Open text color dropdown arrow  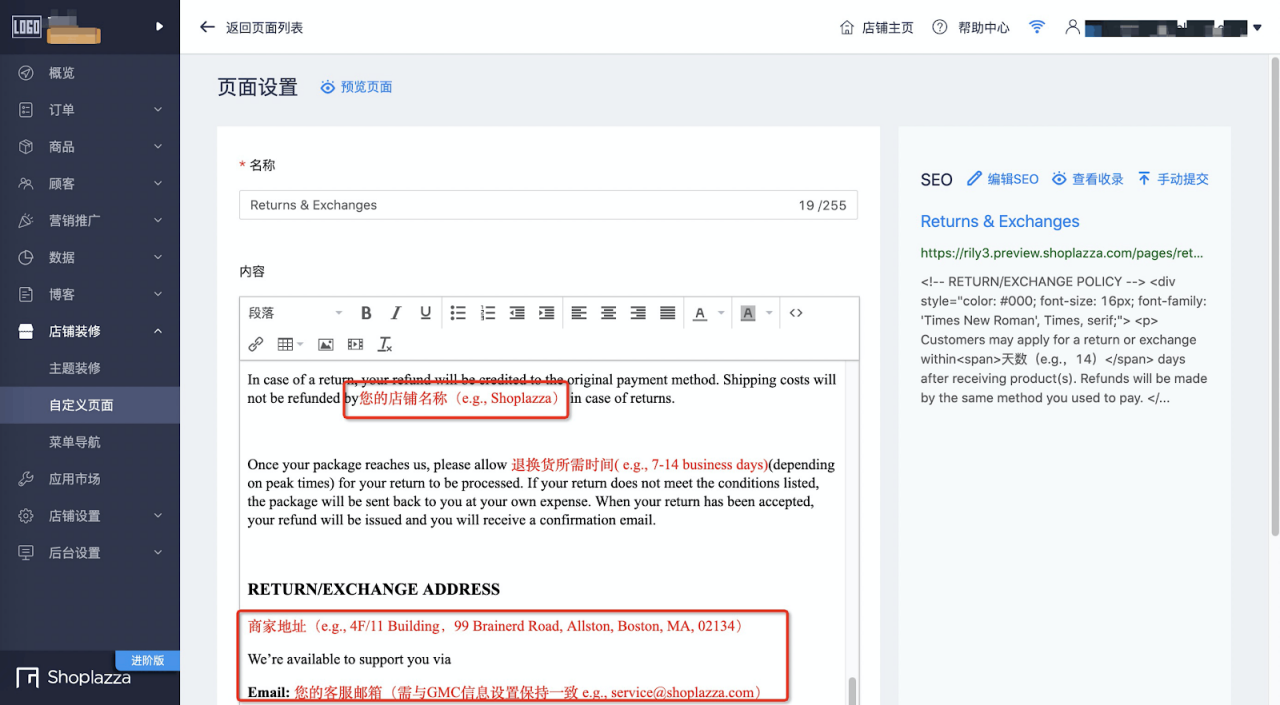[721, 313]
